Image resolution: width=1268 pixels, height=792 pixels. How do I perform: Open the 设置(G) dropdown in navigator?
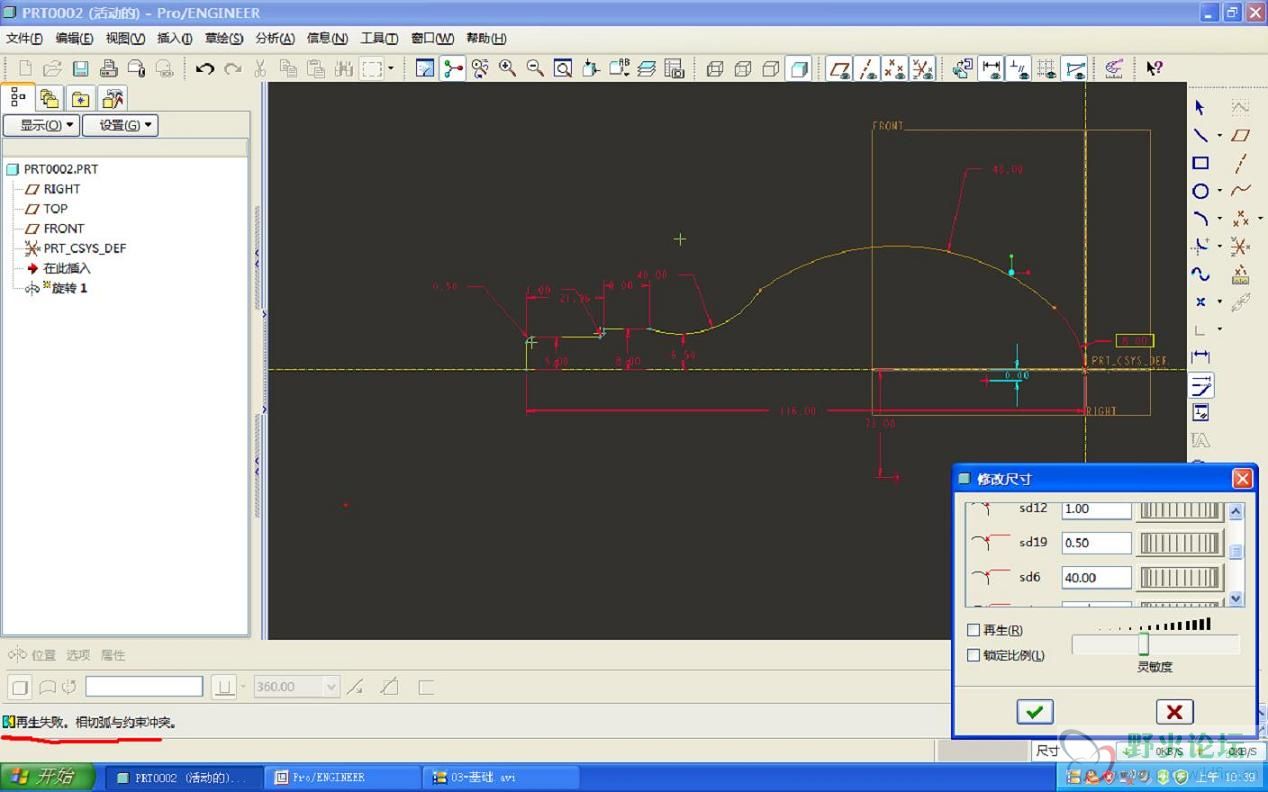coord(120,125)
